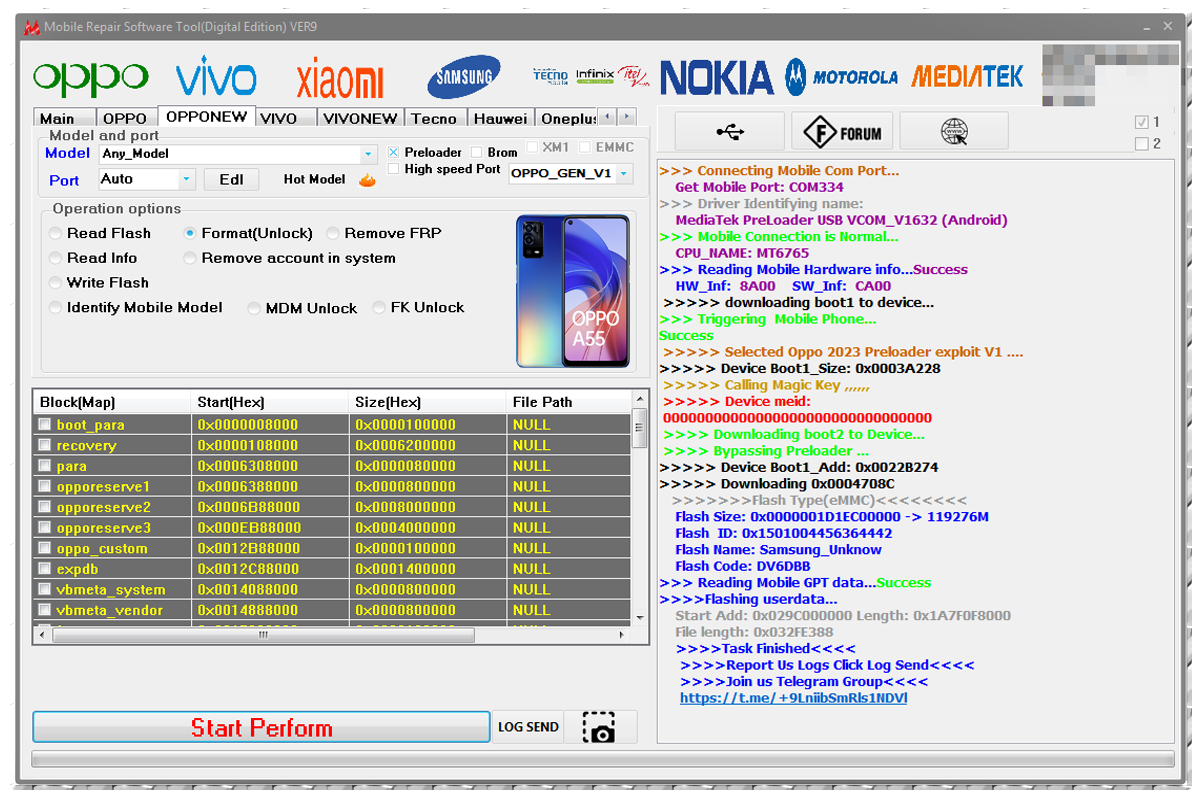Open the Forum icon button

pos(843,131)
